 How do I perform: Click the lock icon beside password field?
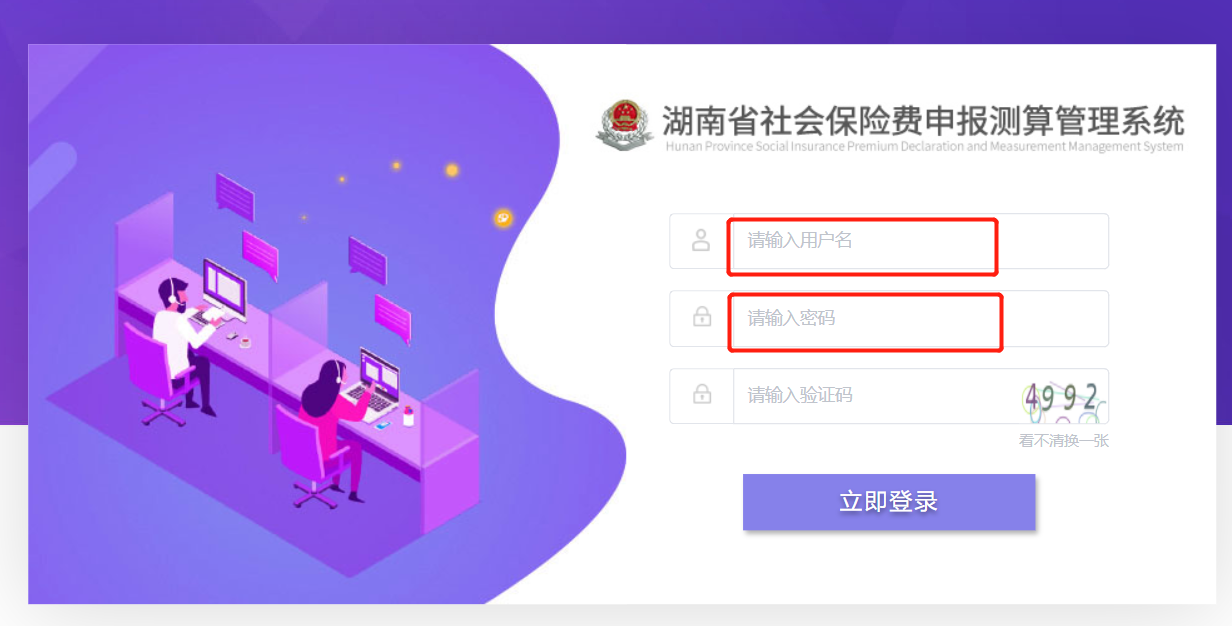702,318
